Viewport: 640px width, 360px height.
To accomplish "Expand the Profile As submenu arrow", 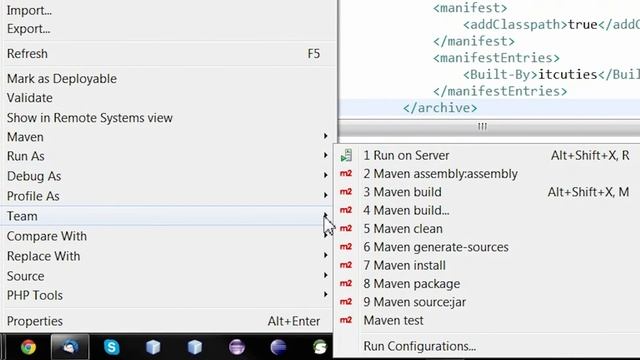I will click(x=325, y=196).
